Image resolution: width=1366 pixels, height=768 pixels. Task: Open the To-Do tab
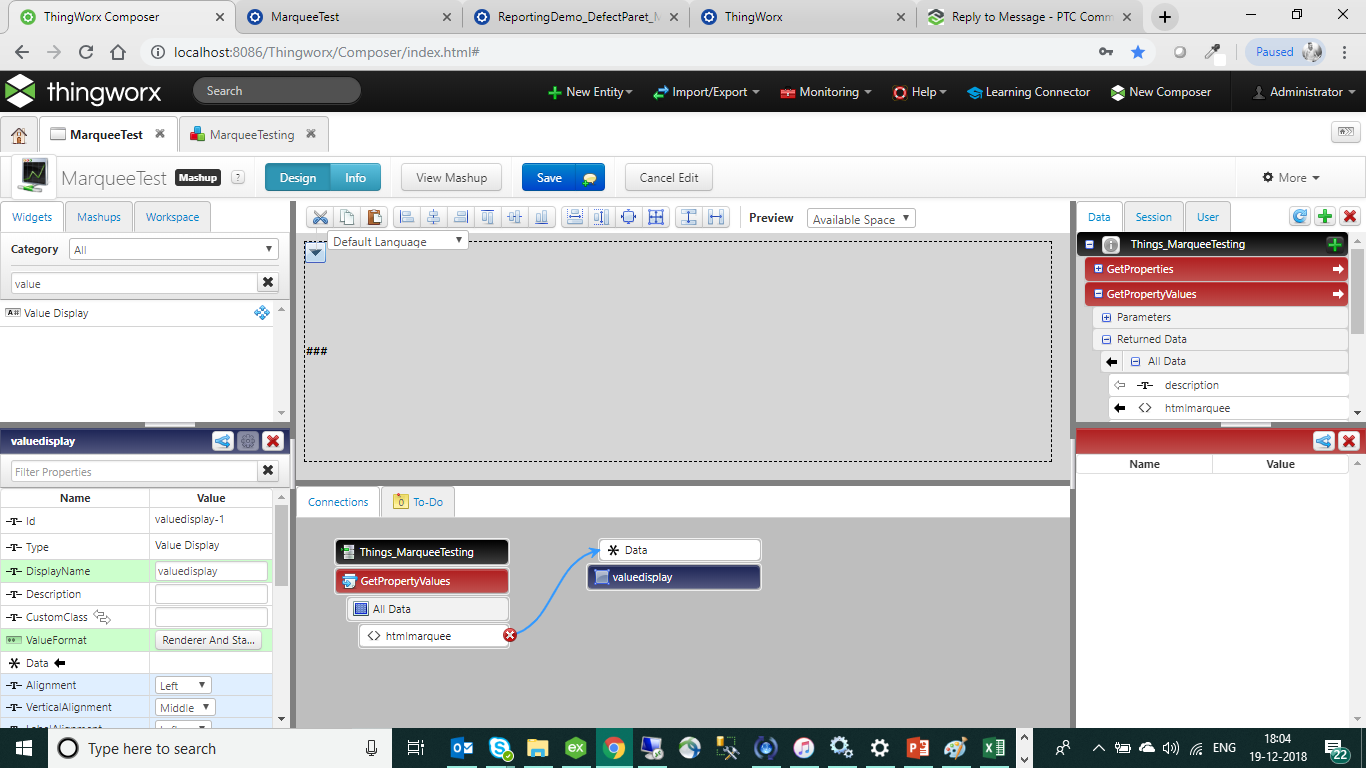pos(418,502)
